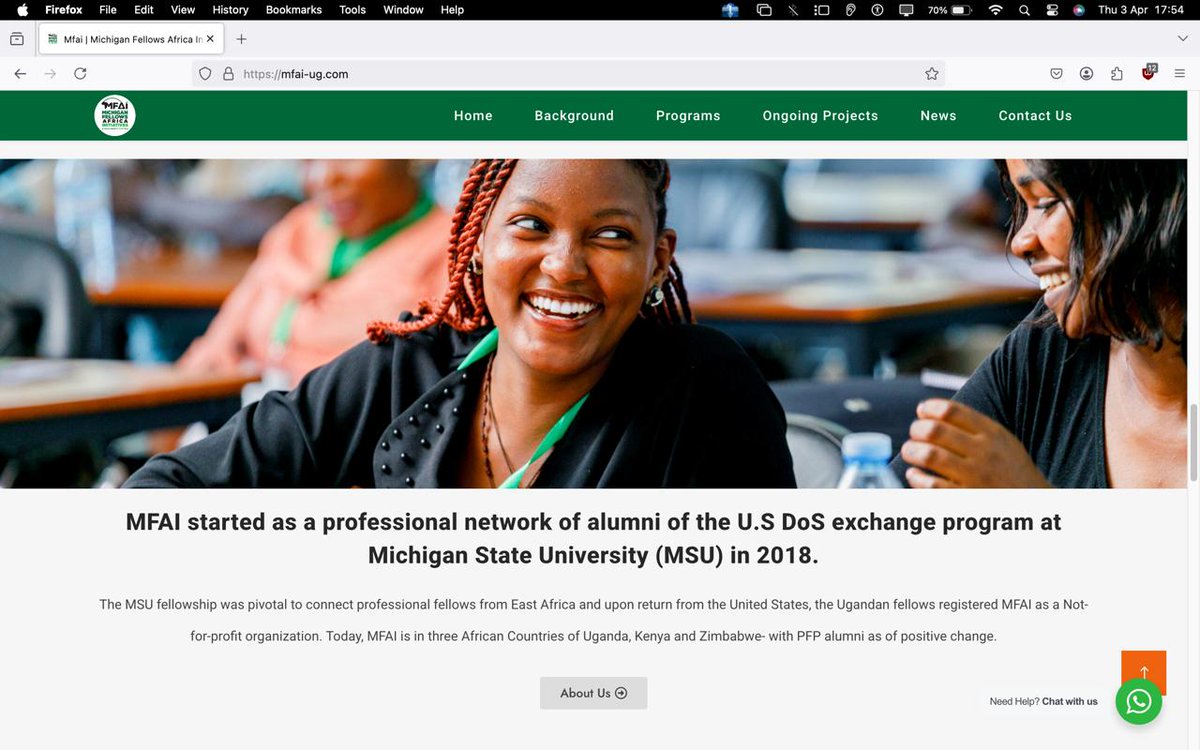Focus the mfai-ug.com address bar

click(x=568, y=74)
